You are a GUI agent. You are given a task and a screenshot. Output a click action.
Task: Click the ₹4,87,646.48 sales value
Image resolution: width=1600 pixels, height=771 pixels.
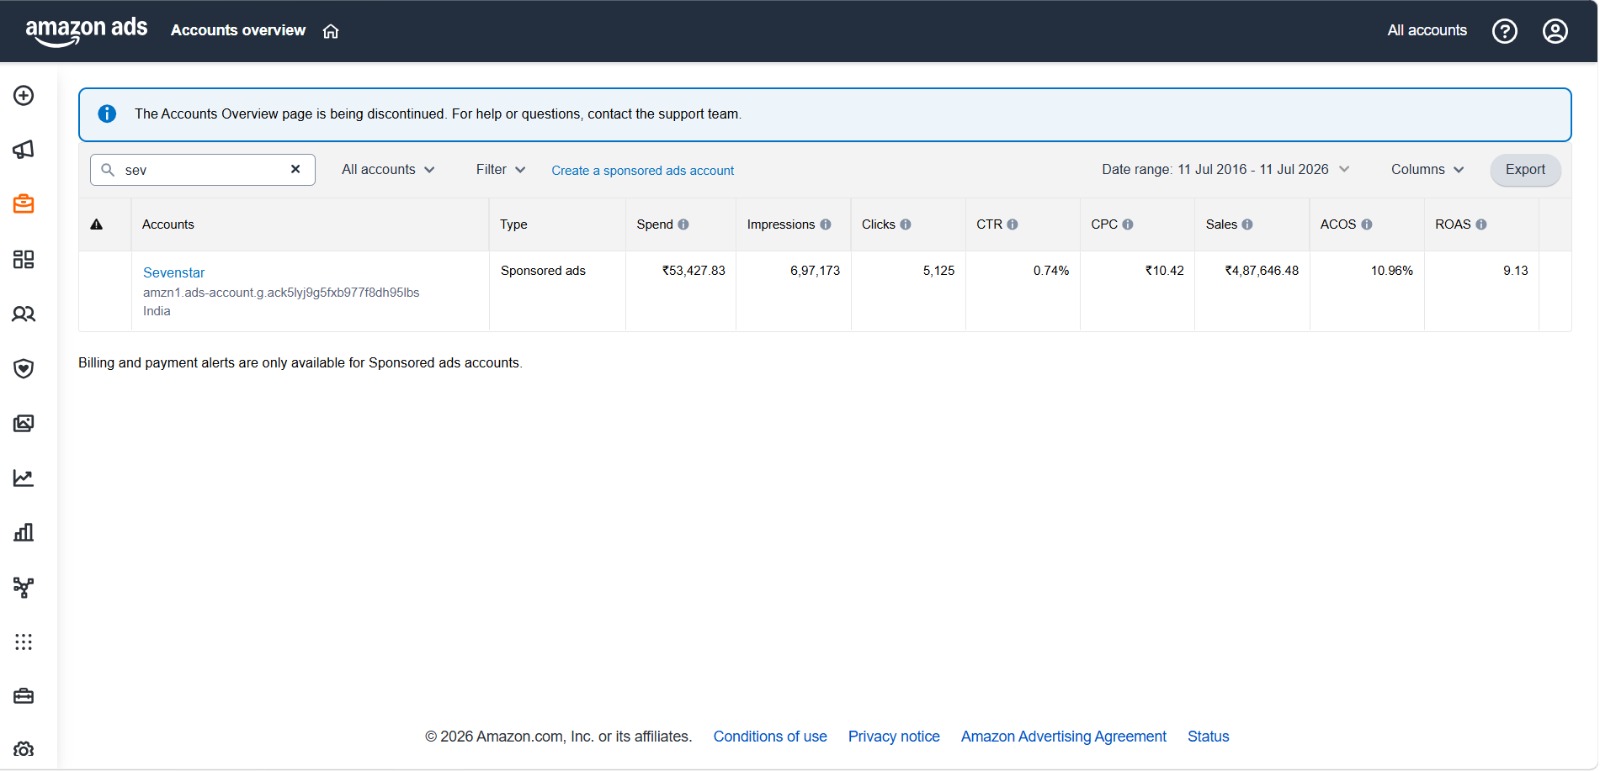coord(1262,271)
